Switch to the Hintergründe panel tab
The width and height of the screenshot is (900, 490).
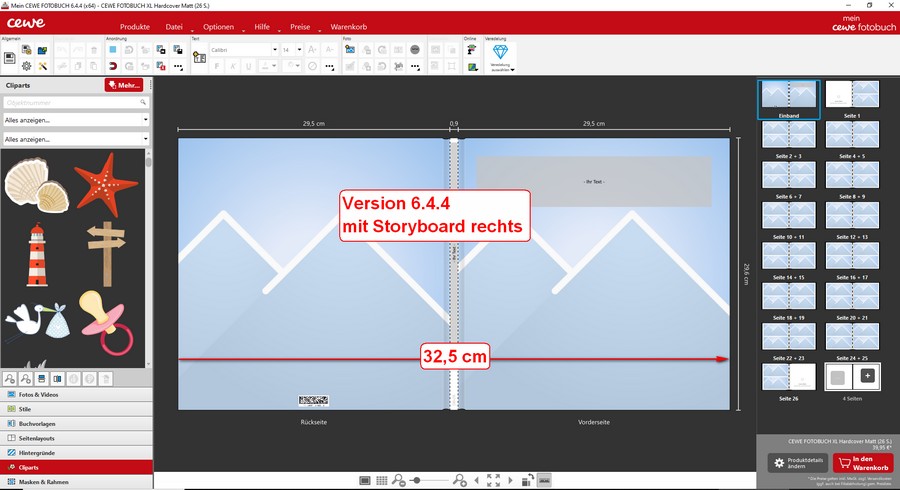pyautogui.click(x=76, y=452)
